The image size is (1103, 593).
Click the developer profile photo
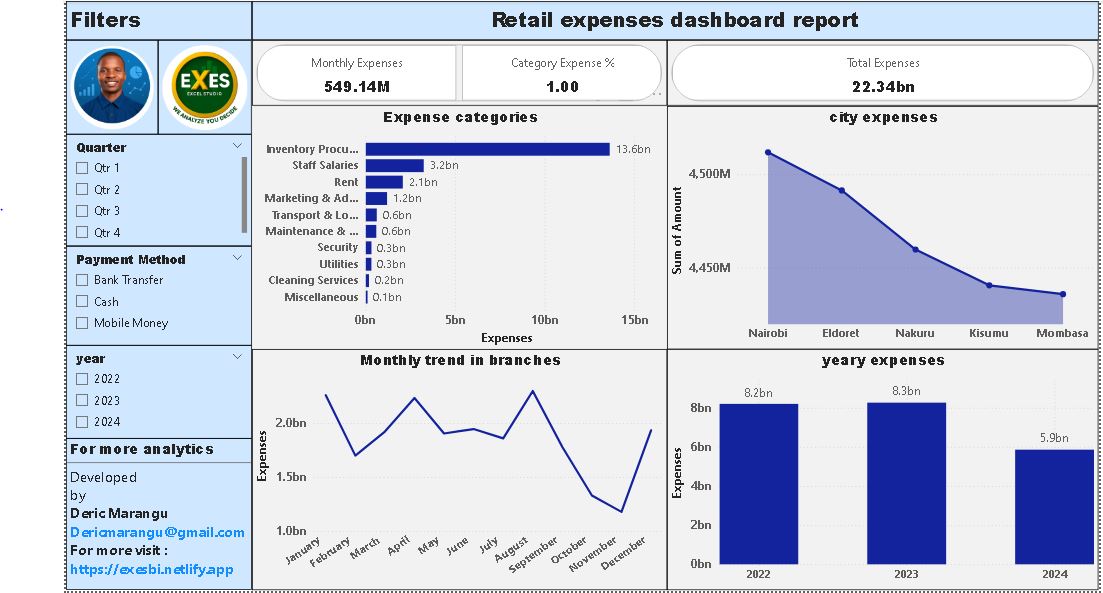(x=112, y=85)
